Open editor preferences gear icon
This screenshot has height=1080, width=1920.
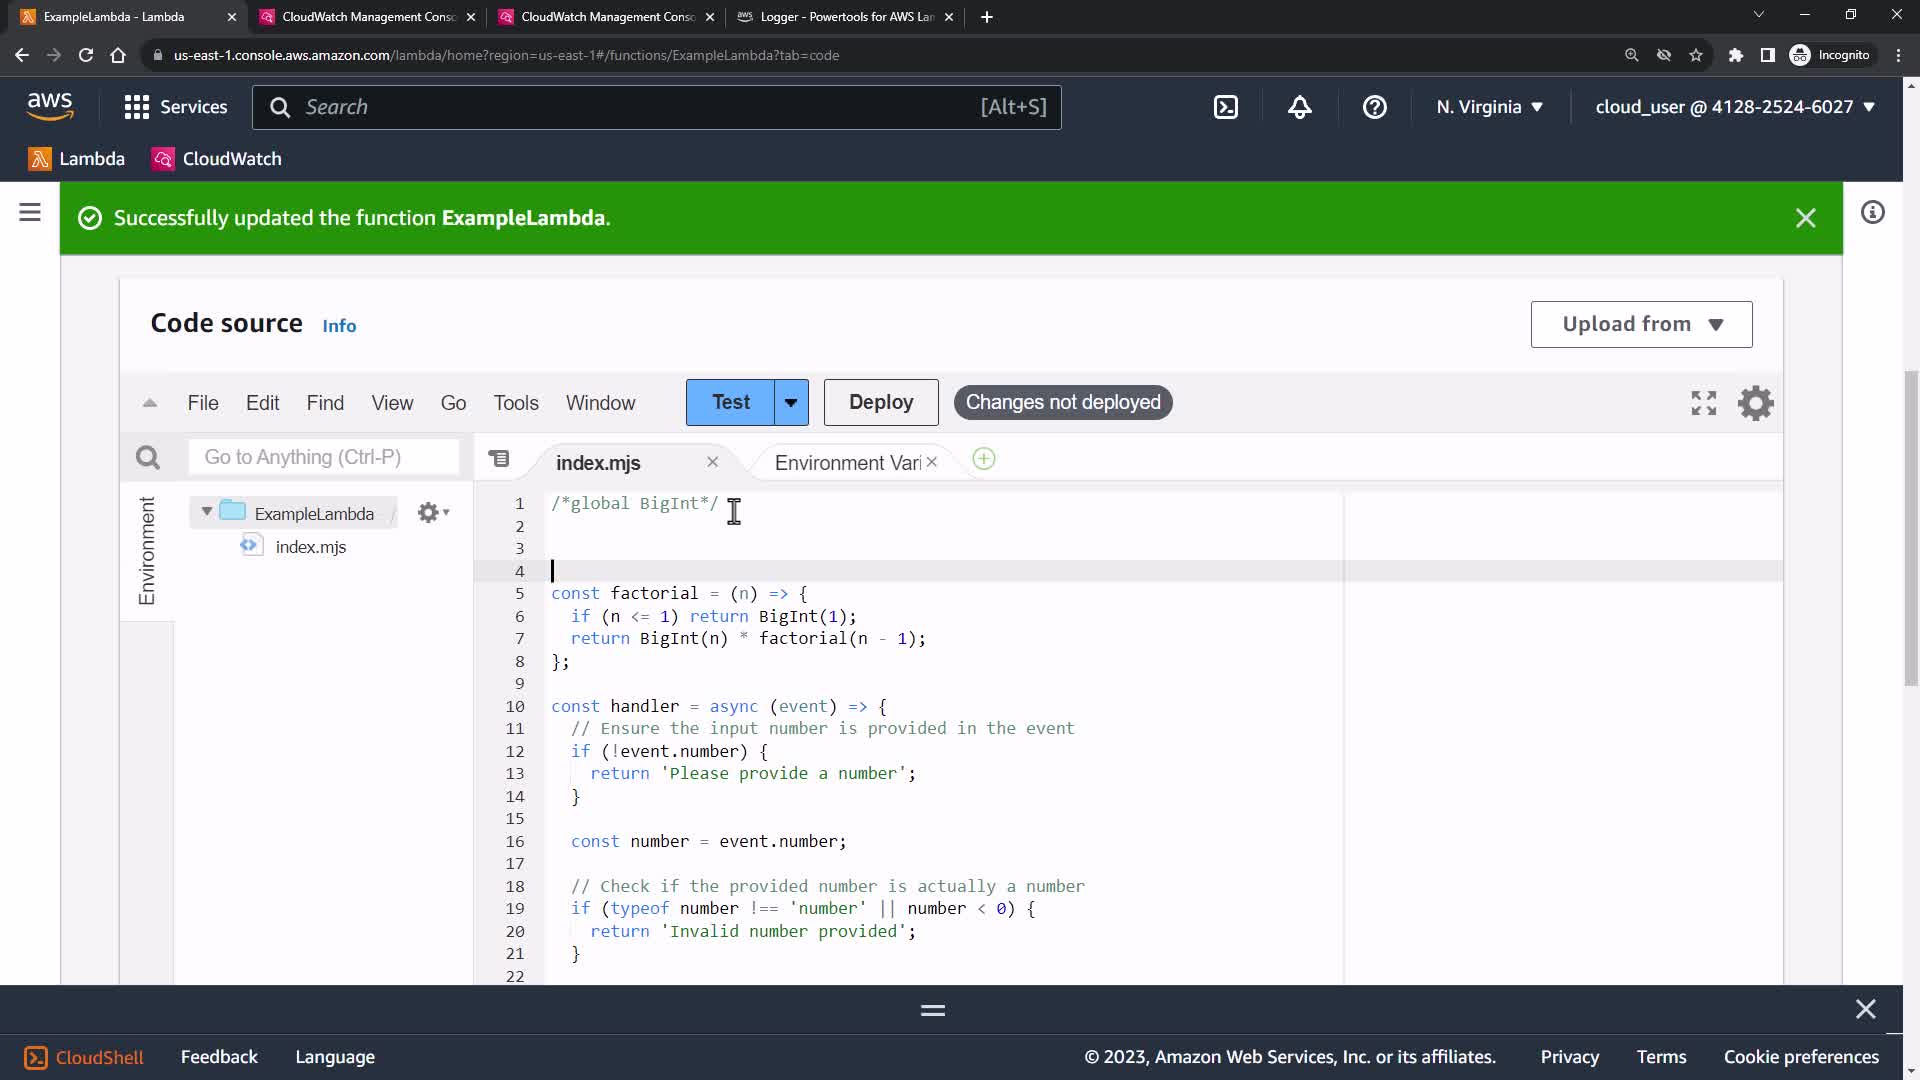1755,403
